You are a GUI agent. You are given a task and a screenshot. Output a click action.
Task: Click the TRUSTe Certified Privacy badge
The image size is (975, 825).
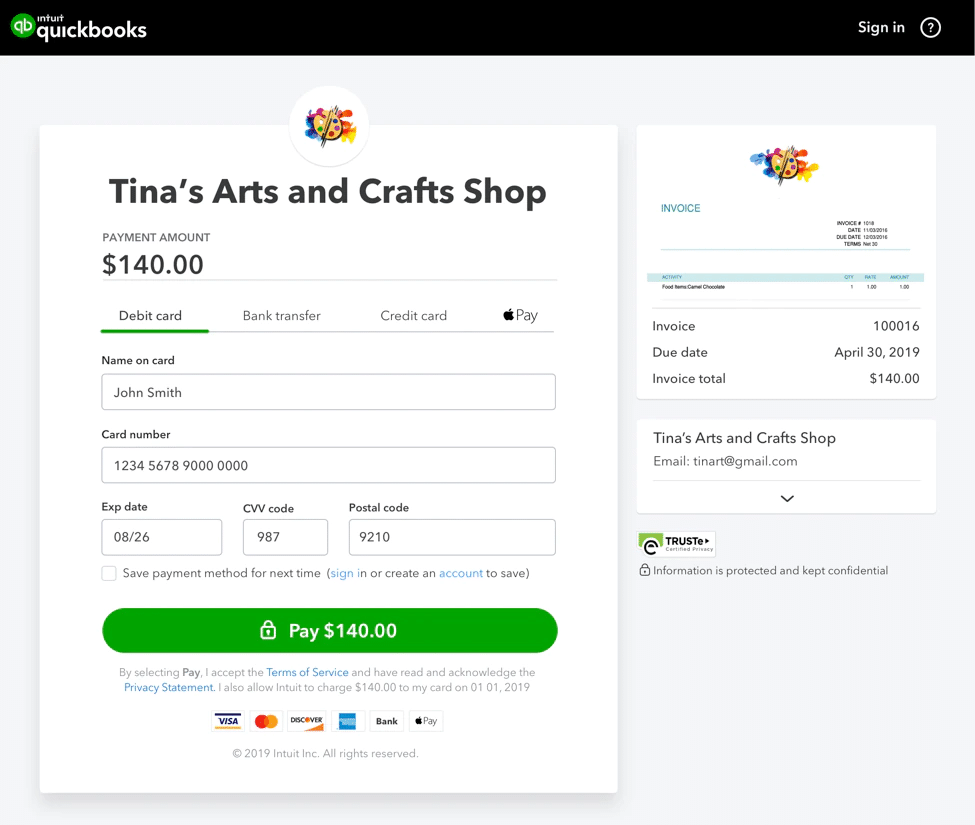pos(676,543)
